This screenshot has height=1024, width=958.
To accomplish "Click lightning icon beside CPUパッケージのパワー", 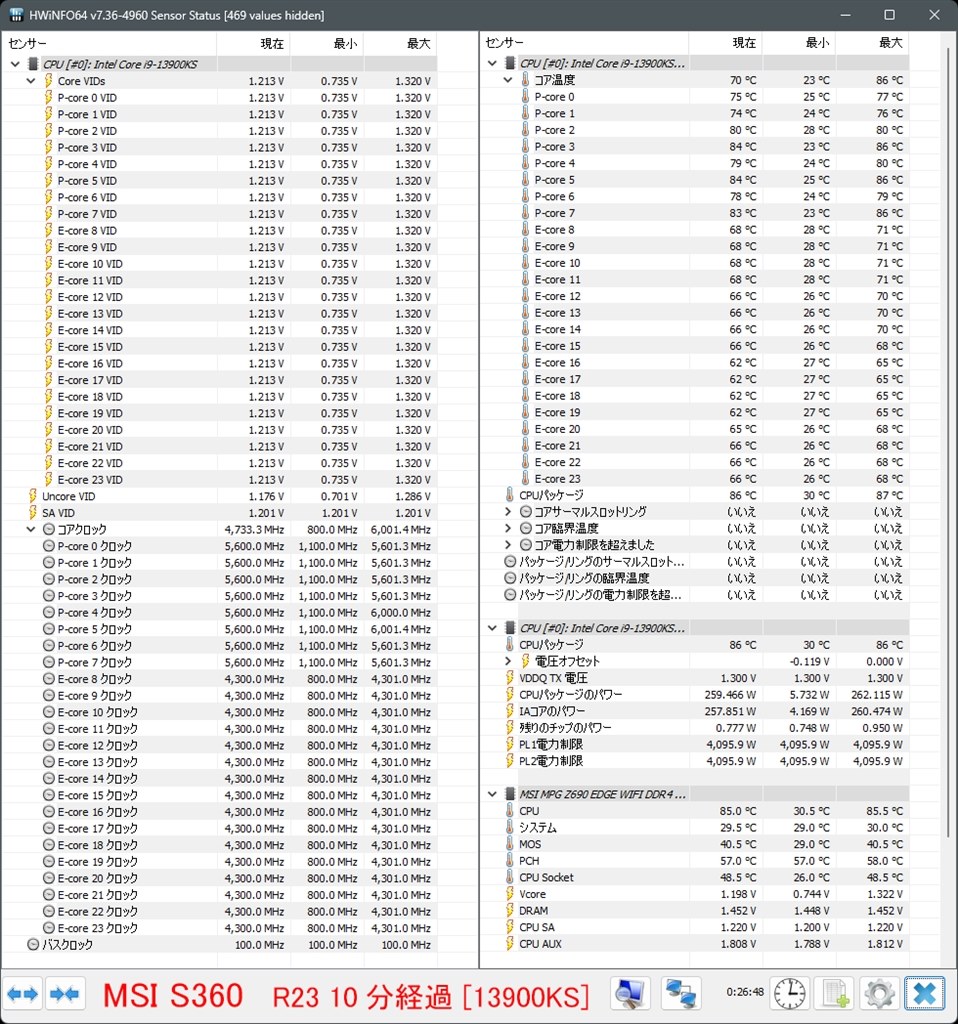I will pos(509,694).
